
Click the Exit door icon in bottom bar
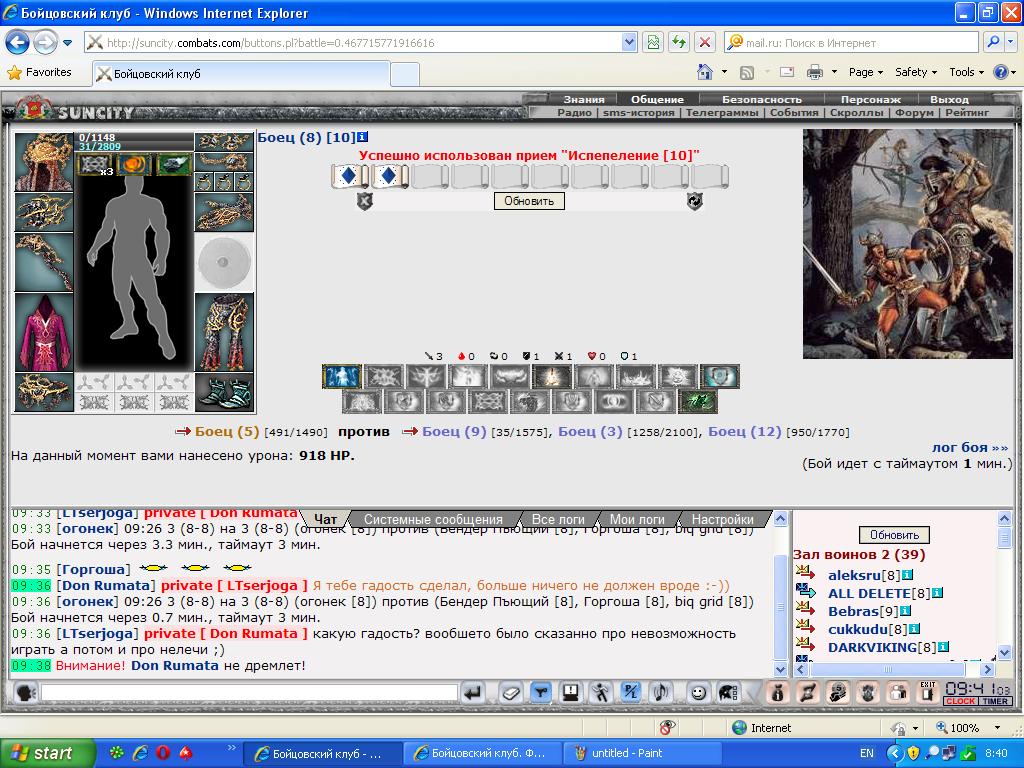(x=927, y=692)
